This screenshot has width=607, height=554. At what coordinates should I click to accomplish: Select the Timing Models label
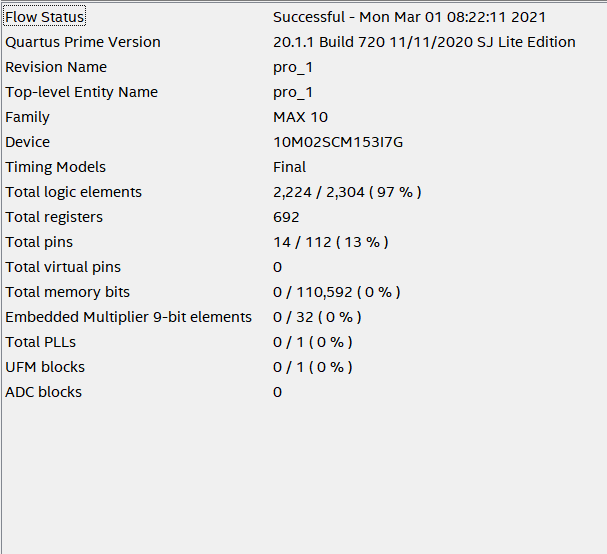55,167
